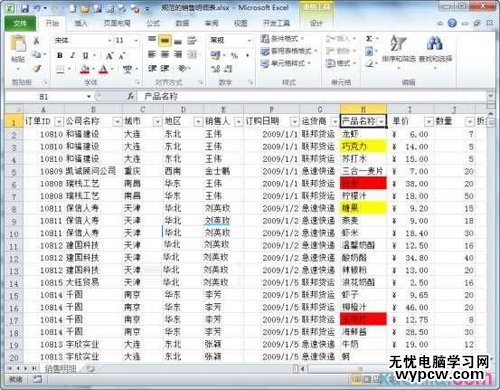Switch to the 数据 Data tab

pos(182,23)
